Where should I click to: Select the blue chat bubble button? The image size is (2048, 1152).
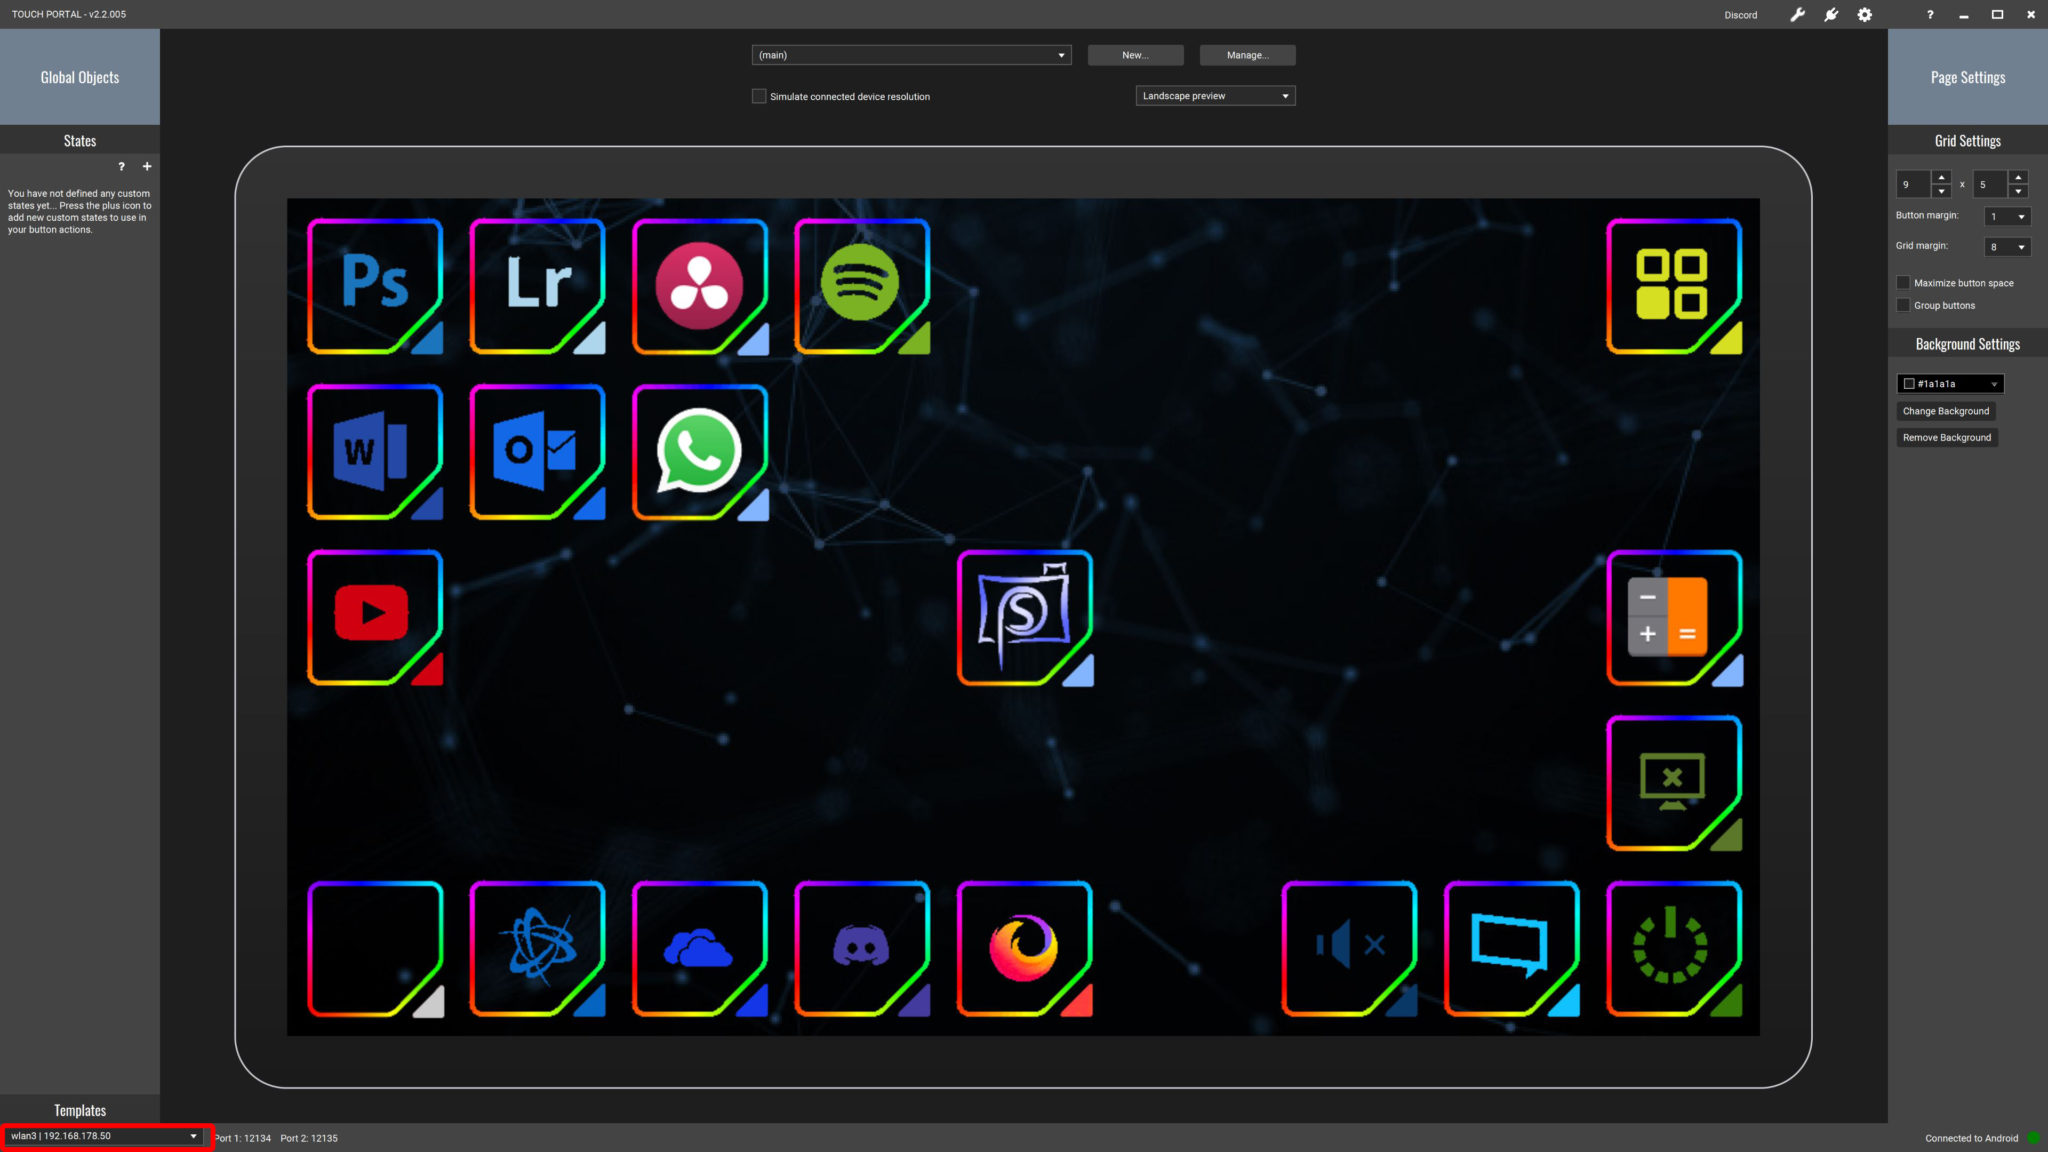[x=1512, y=949]
